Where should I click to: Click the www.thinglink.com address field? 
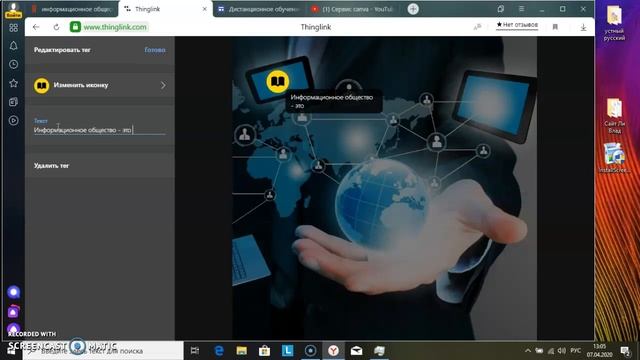pyautogui.click(x=115, y=27)
